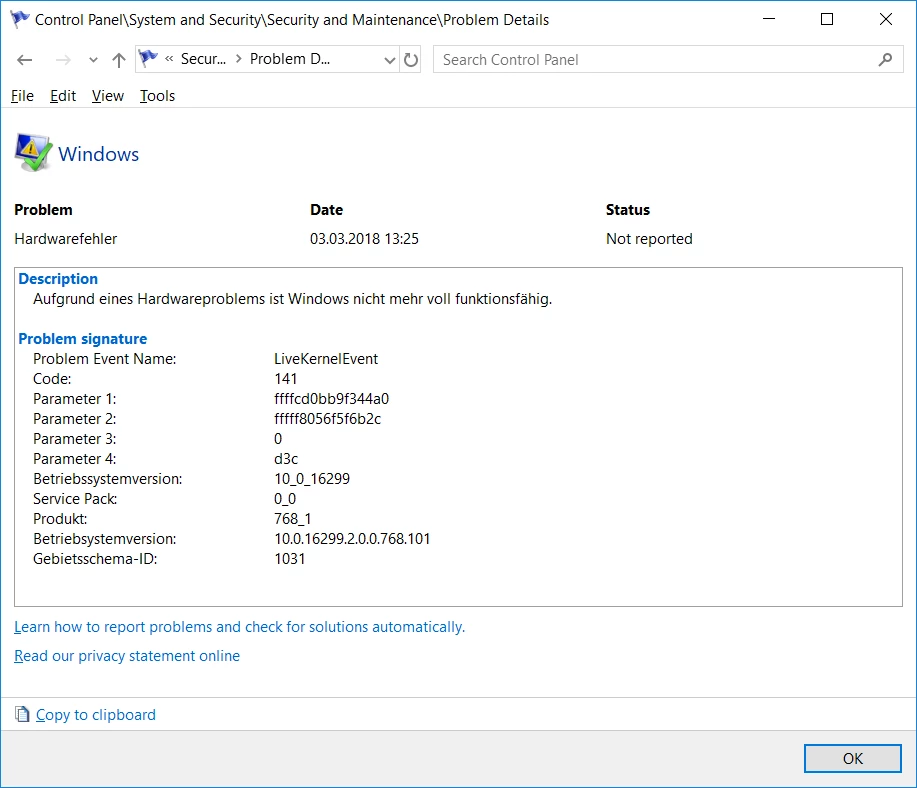Click the title bar flag icon
The width and height of the screenshot is (917, 788).
pyautogui.click(x=19, y=19)
